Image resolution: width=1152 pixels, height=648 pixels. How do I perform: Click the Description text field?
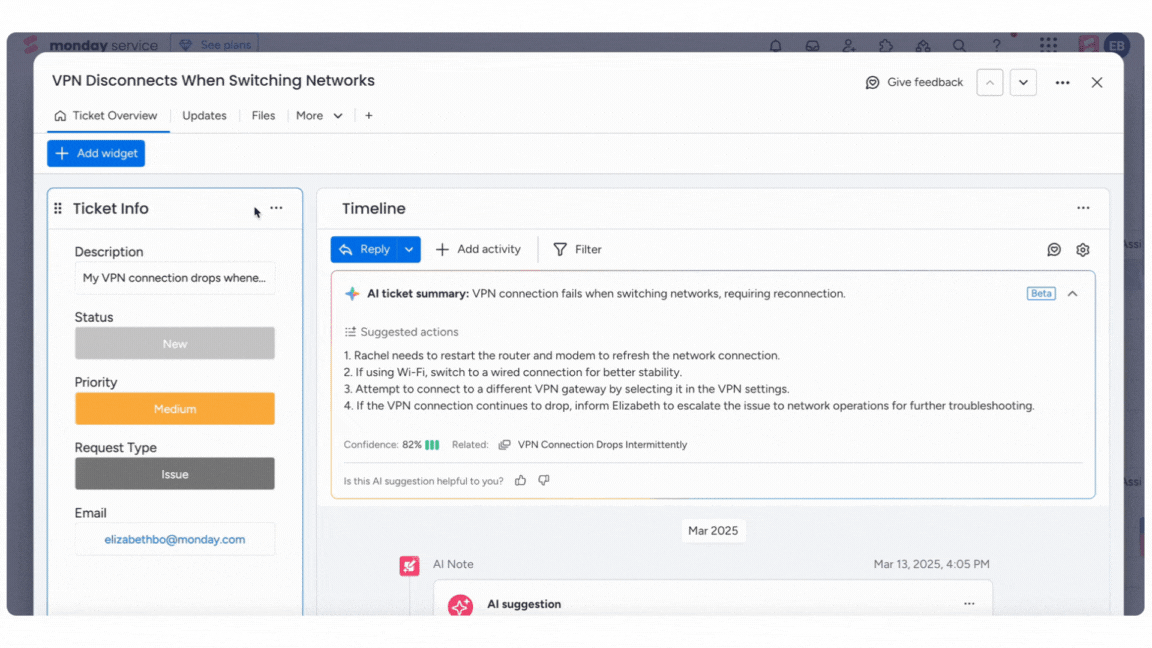pyautogui.click(x=175, y=278)
